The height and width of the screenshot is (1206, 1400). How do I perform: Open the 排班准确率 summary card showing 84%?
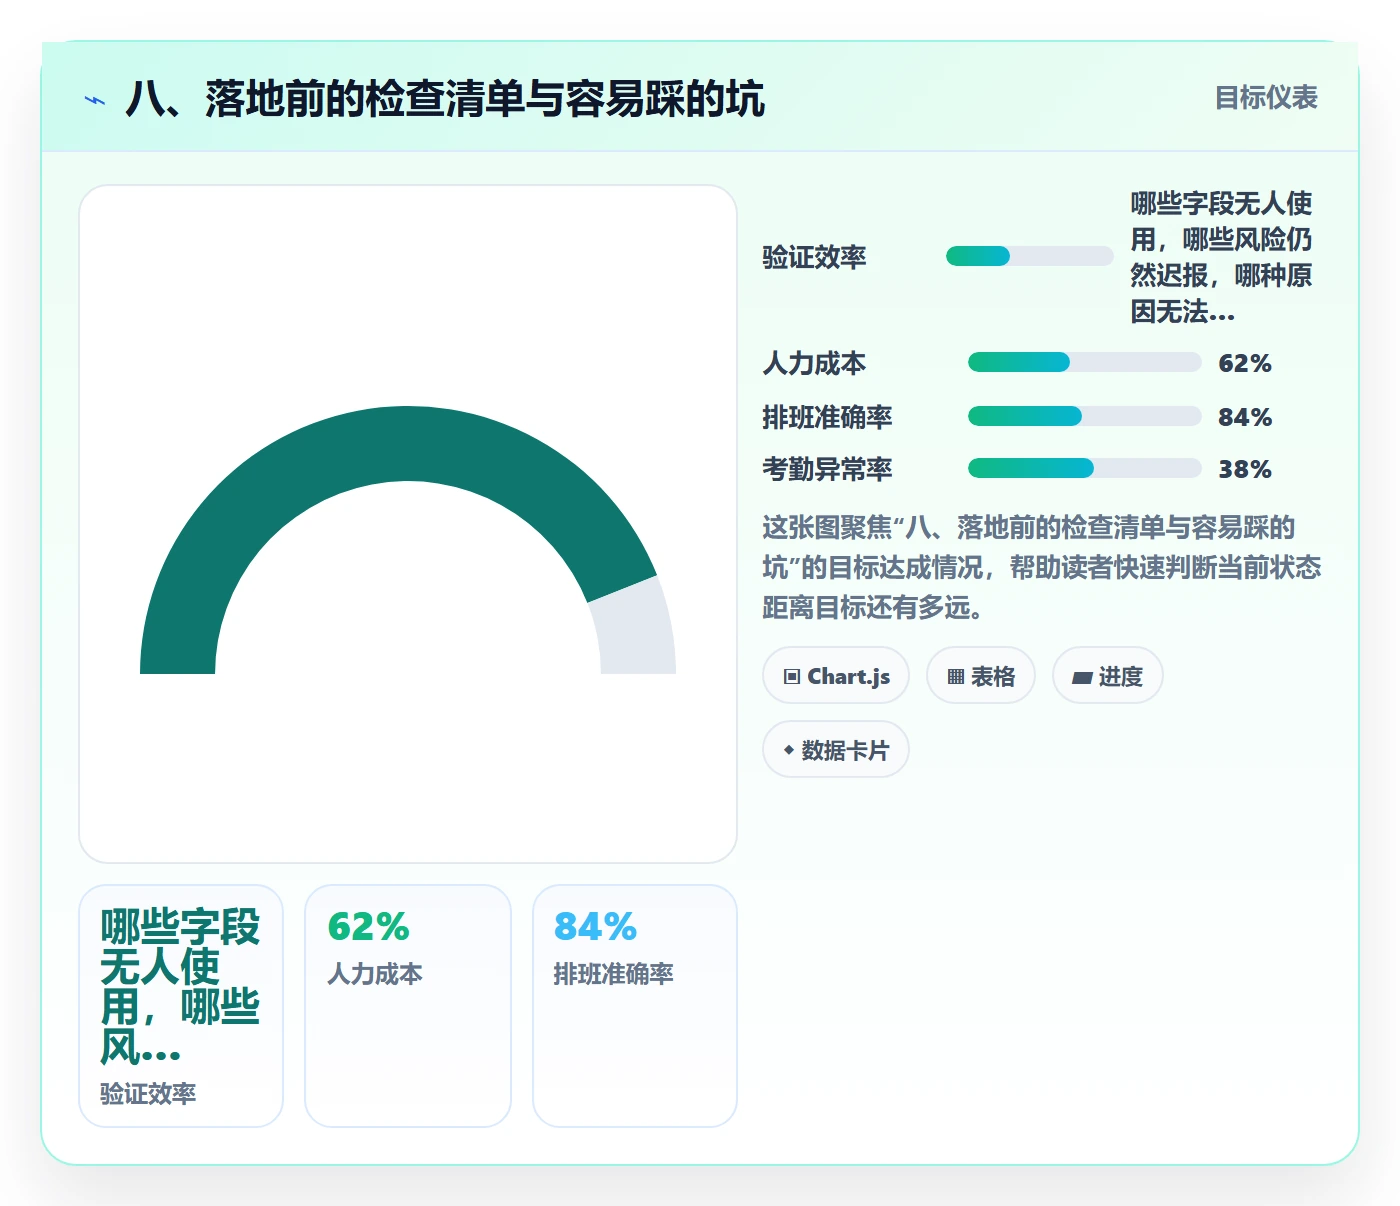[x=635, y=1006]
